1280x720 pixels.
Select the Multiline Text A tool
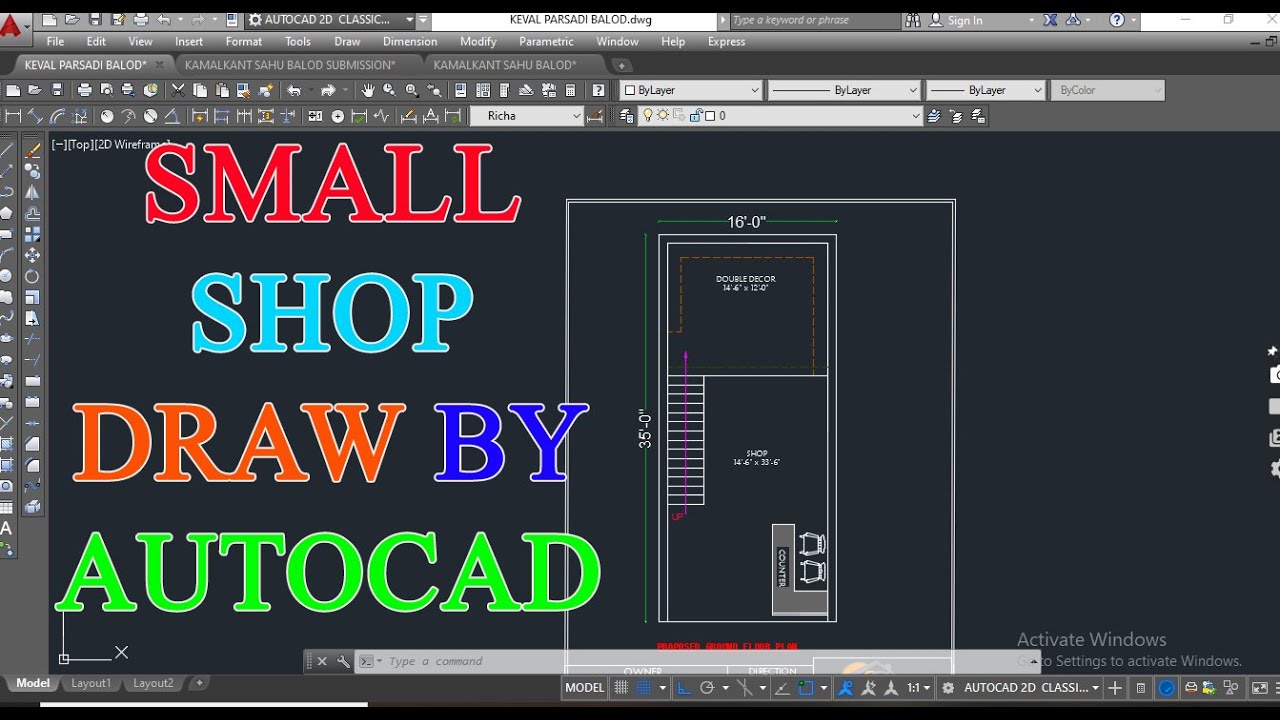7,528
